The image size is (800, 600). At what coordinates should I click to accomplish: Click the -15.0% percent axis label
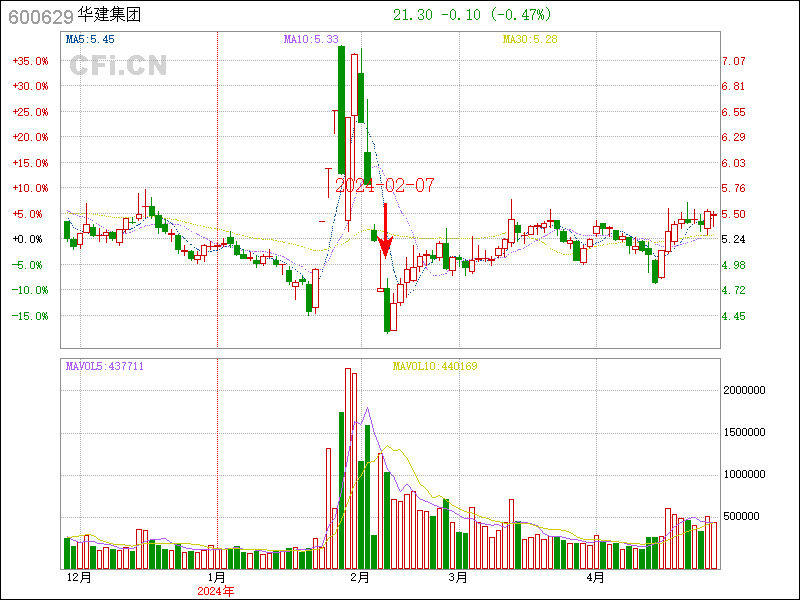coord(30,316)
